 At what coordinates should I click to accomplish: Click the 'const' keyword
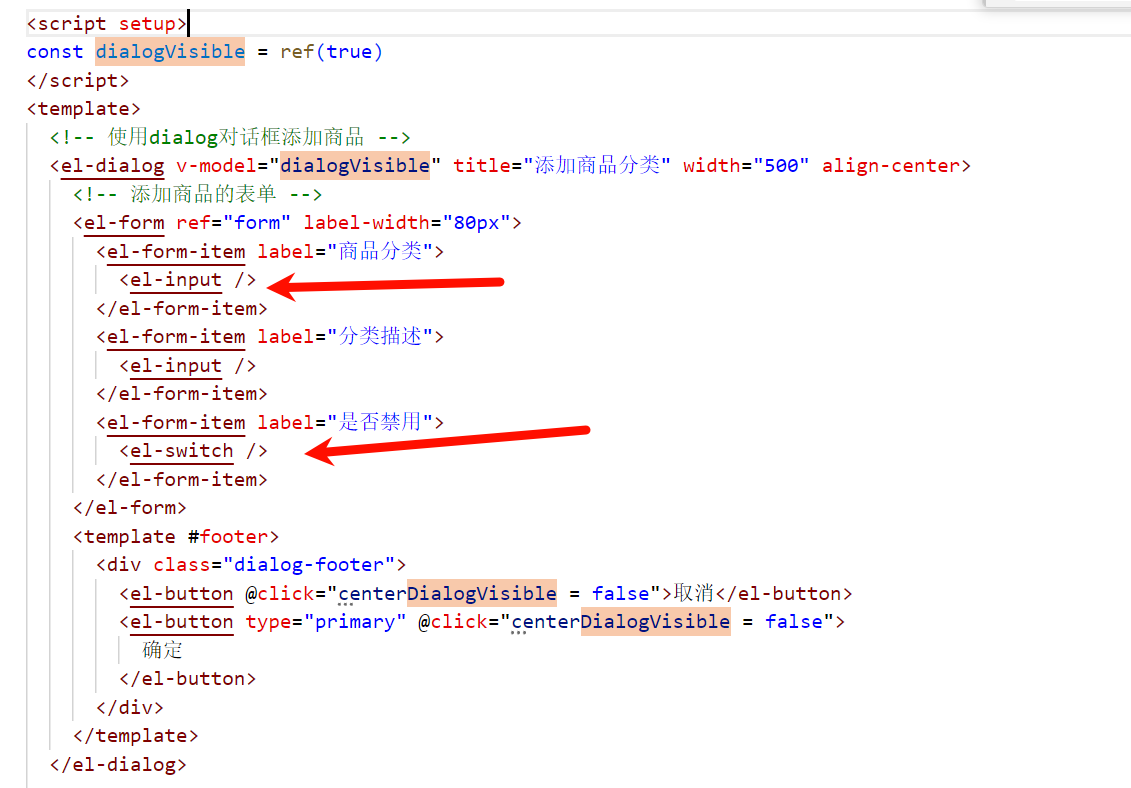pos(55,52)
